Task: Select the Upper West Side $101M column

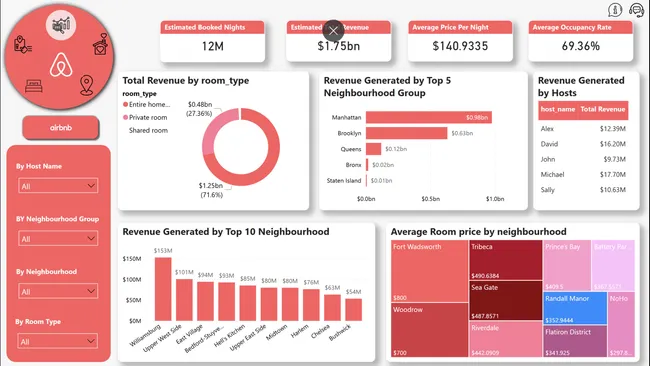Action: pyautogui.click(x=184, y=300)
